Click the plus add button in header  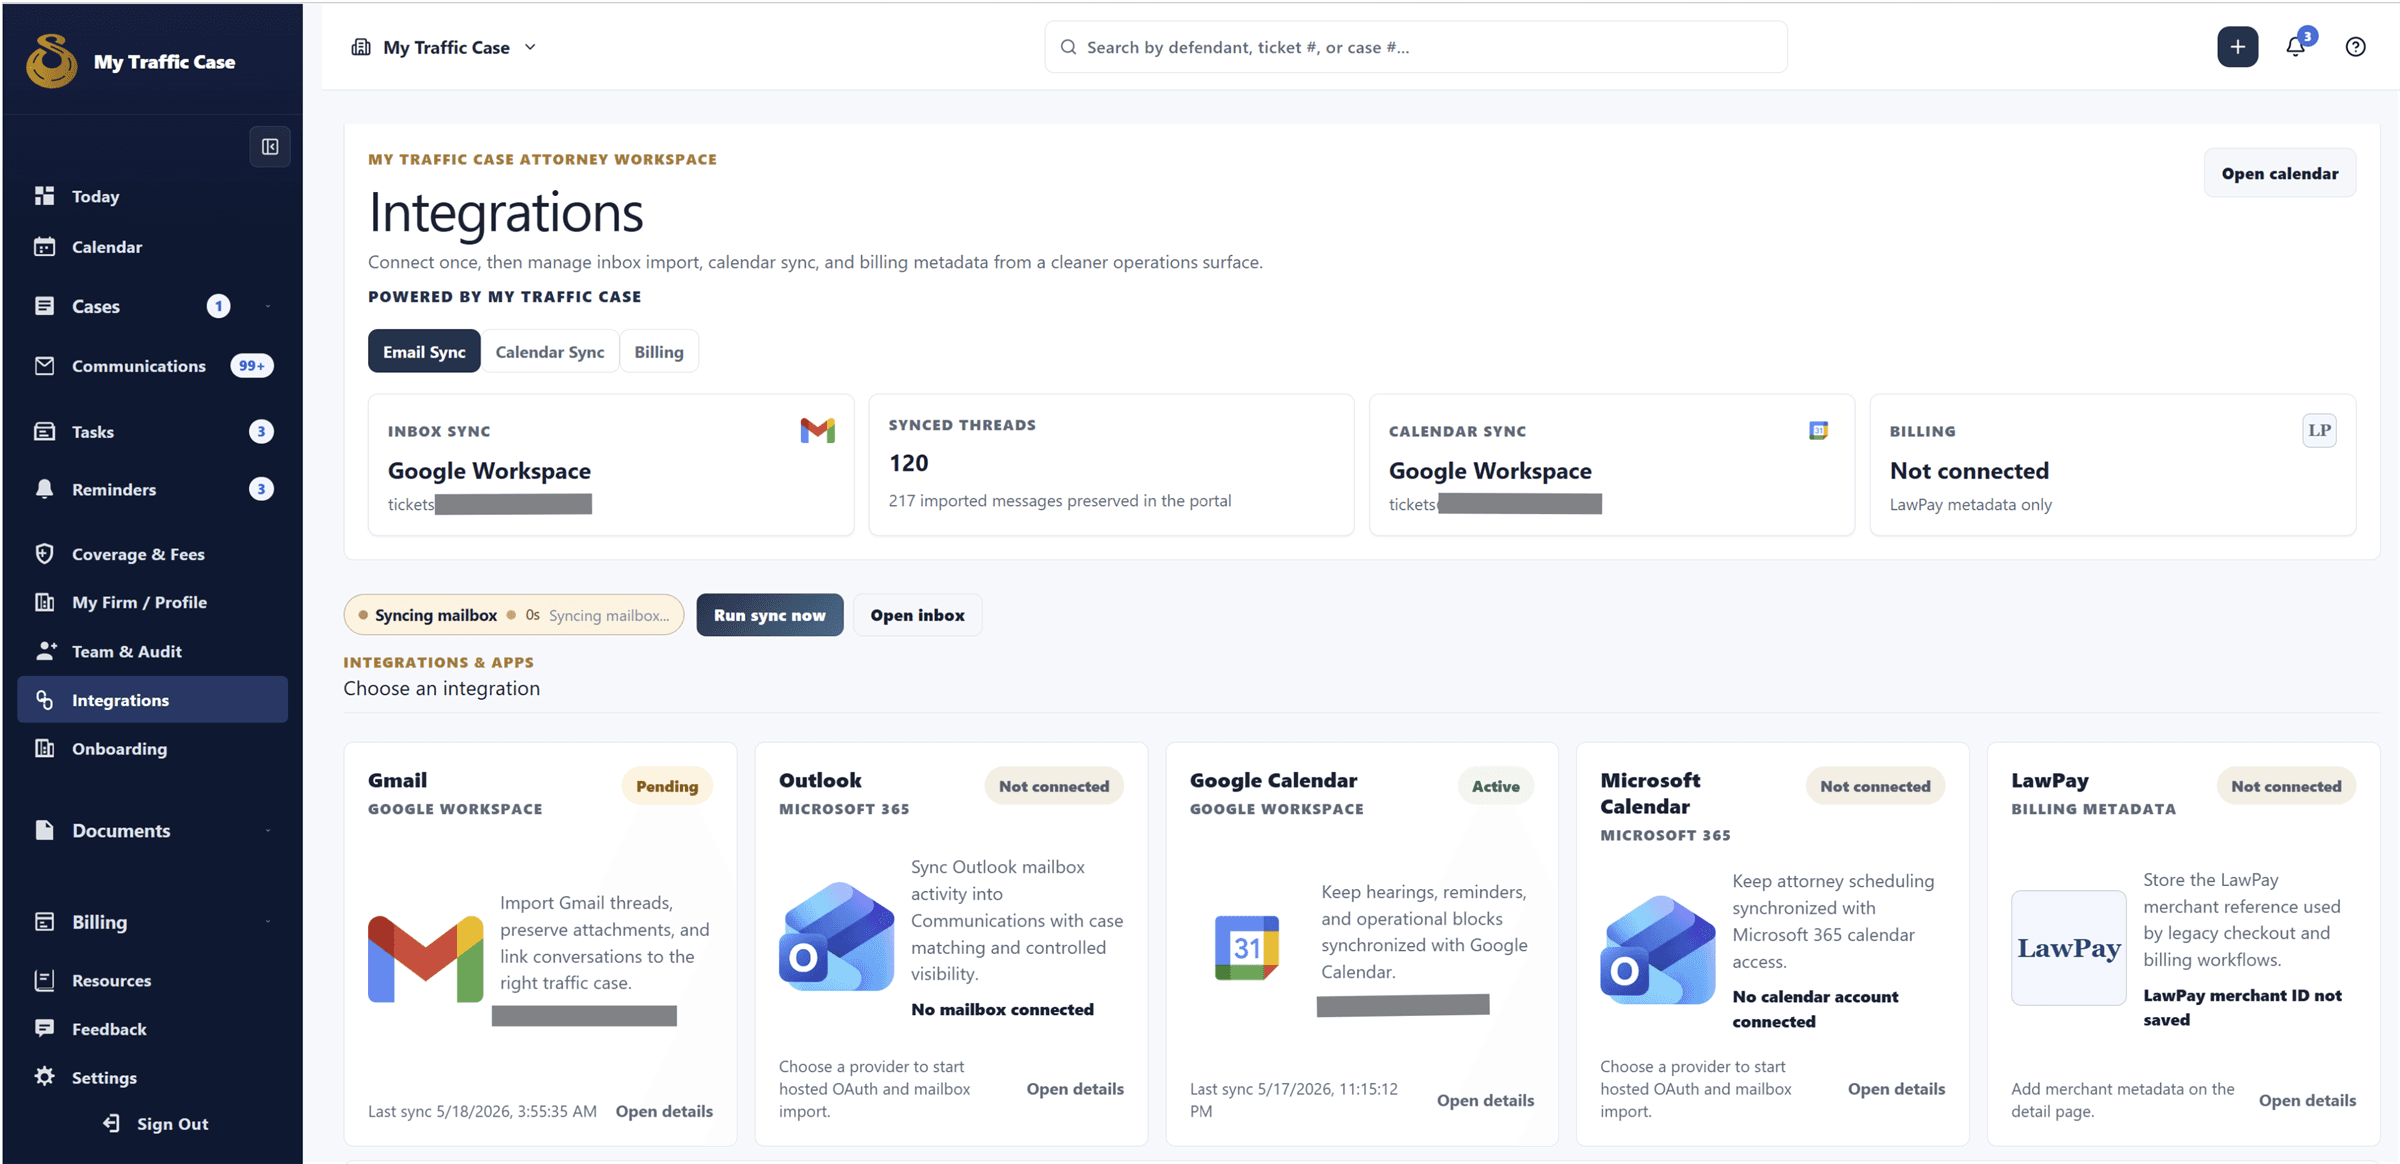tap(2237, 47)
